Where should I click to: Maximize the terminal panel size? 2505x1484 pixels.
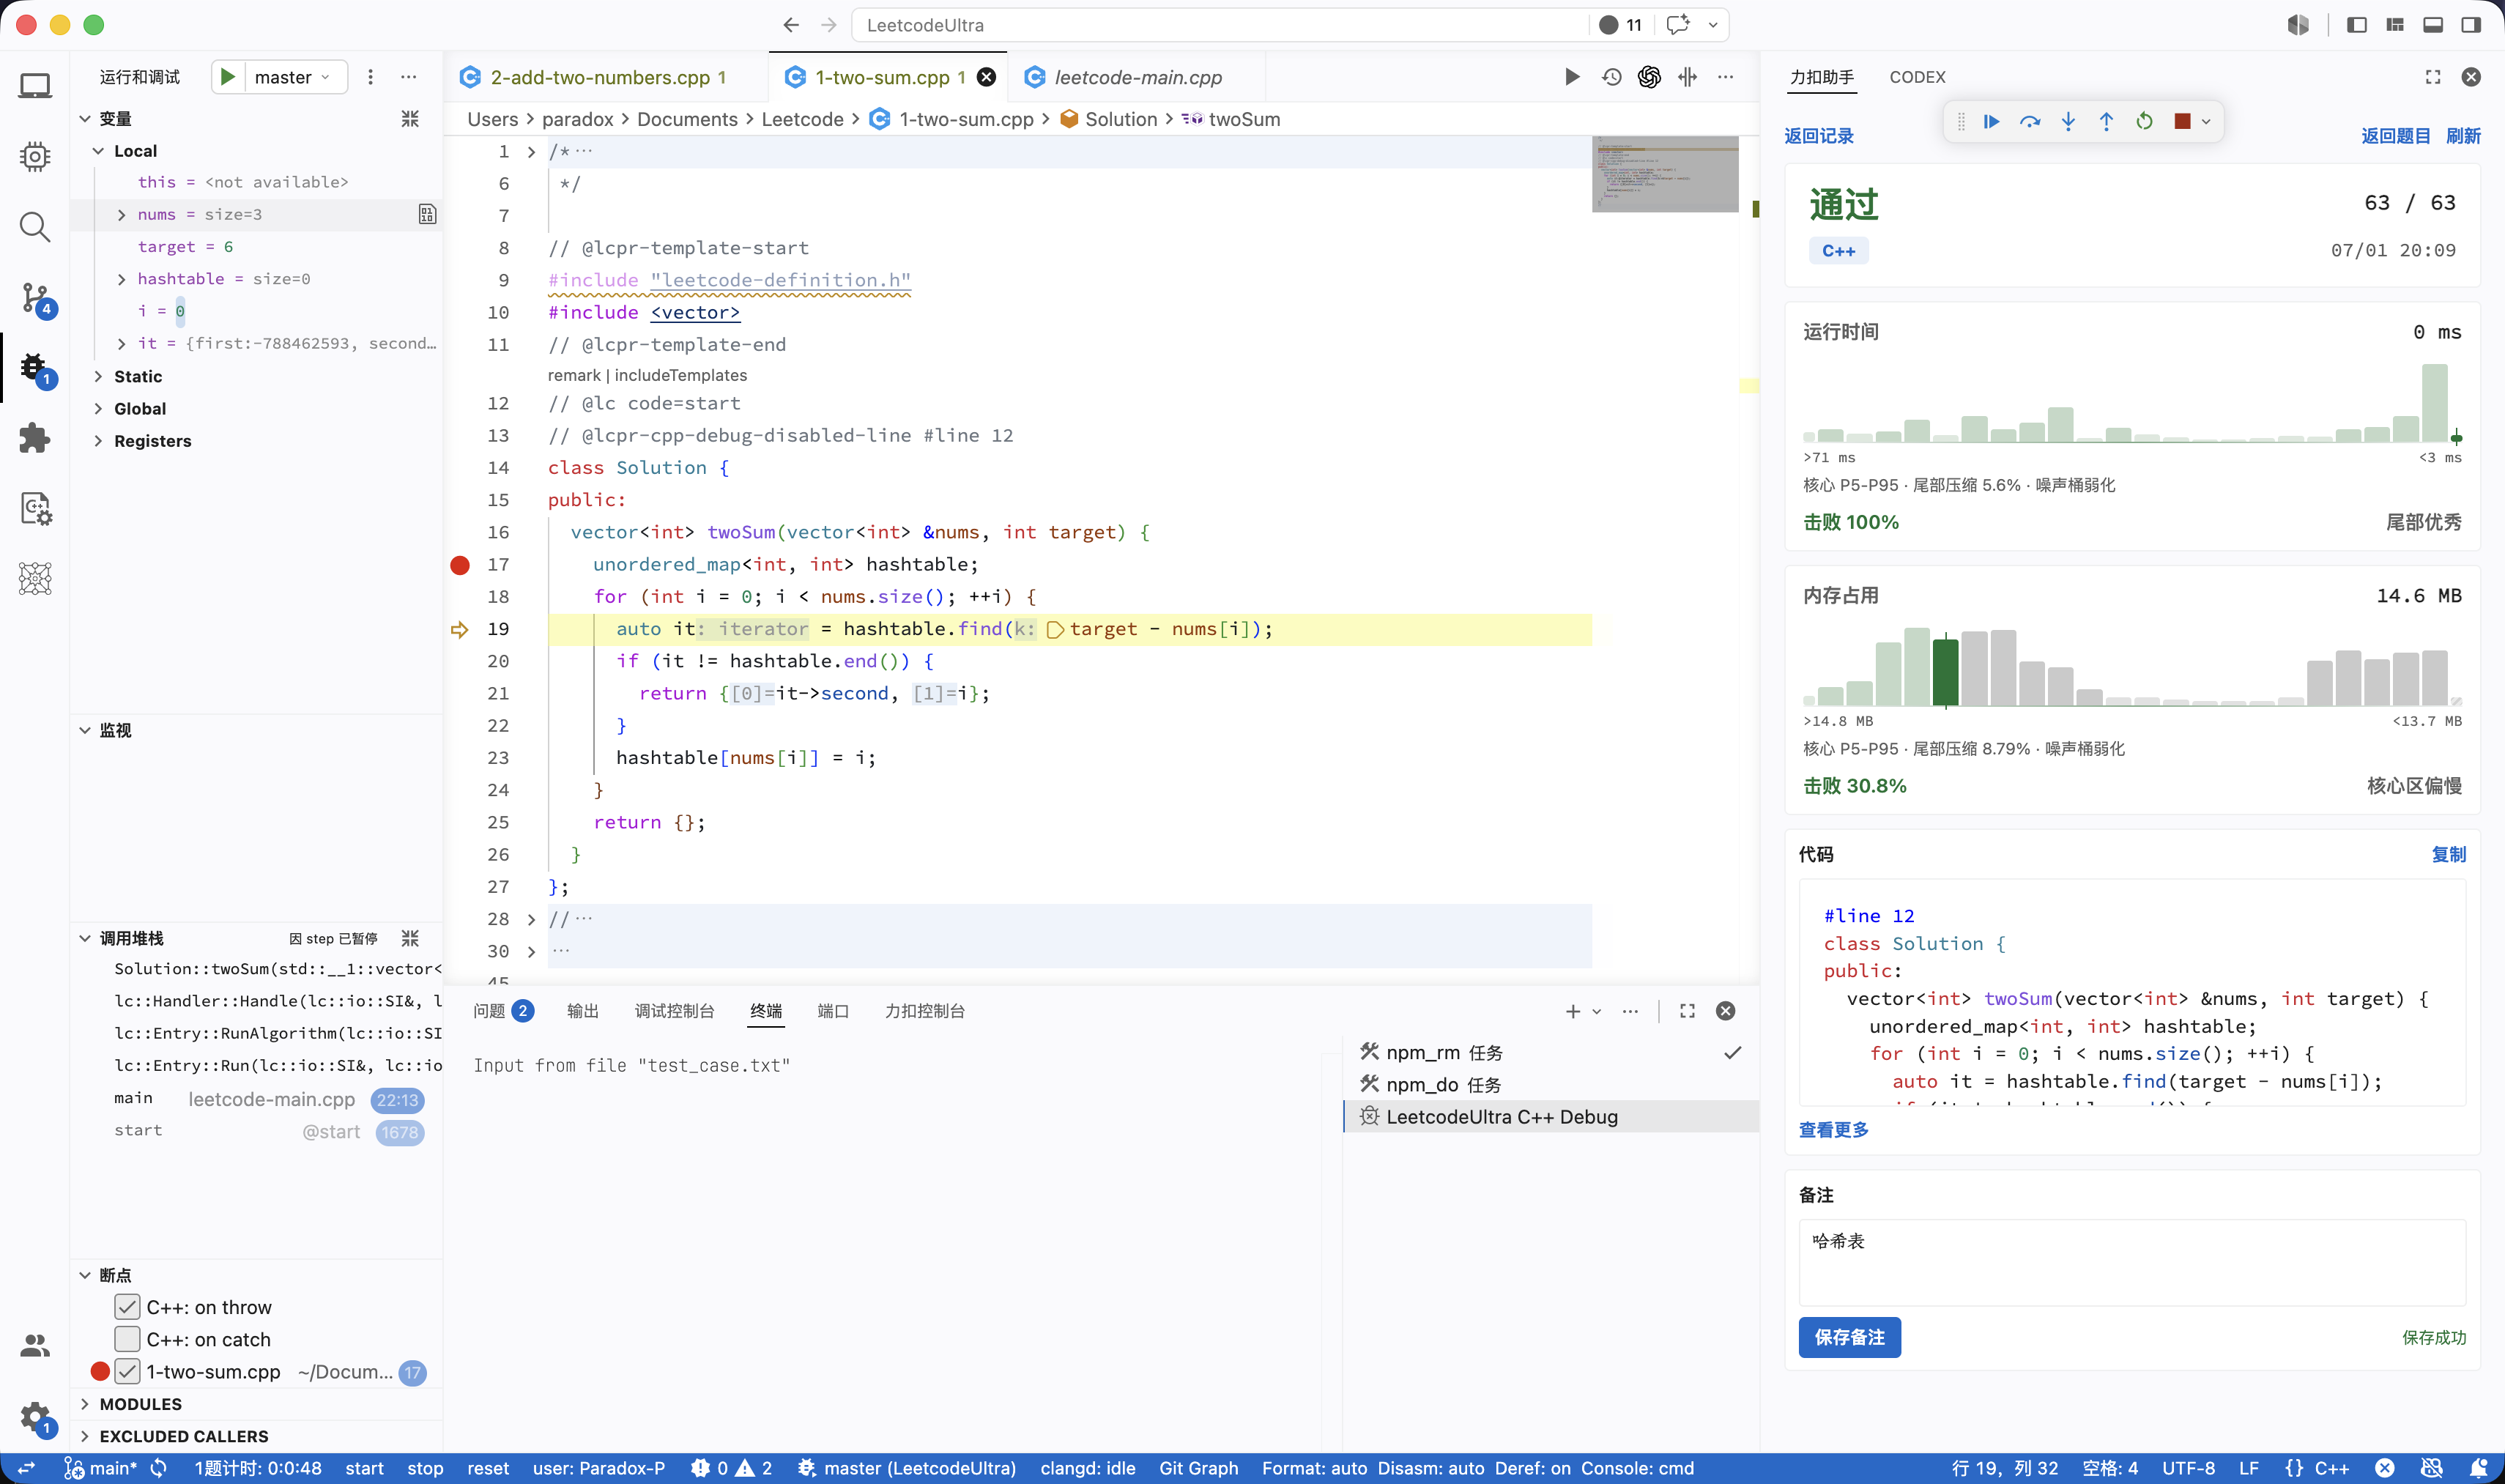click(1687, 1011)
